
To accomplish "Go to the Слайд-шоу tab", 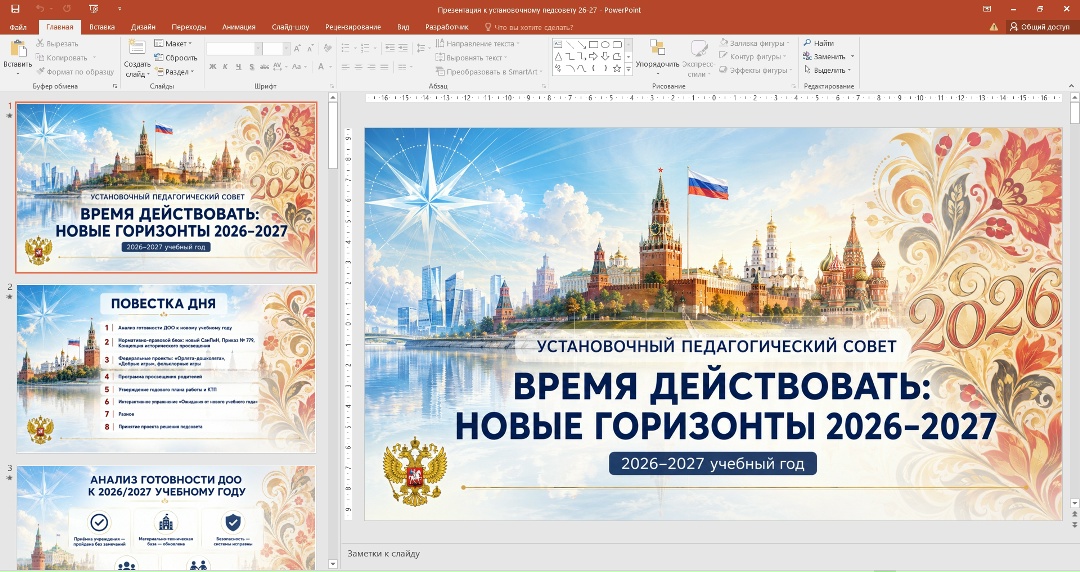I will coord(290,27).
